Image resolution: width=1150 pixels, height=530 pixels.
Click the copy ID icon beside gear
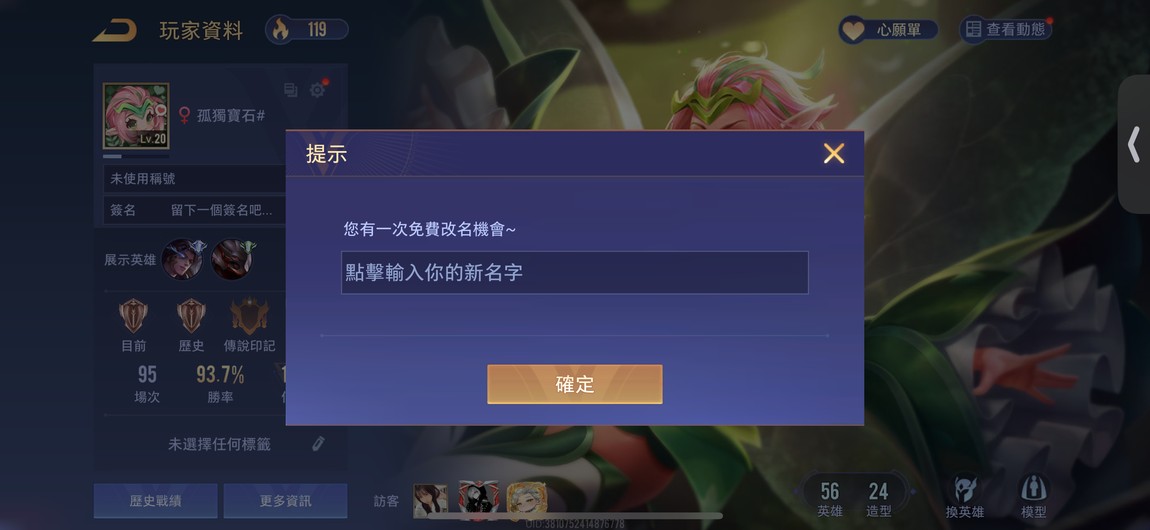tap(290, 90)
